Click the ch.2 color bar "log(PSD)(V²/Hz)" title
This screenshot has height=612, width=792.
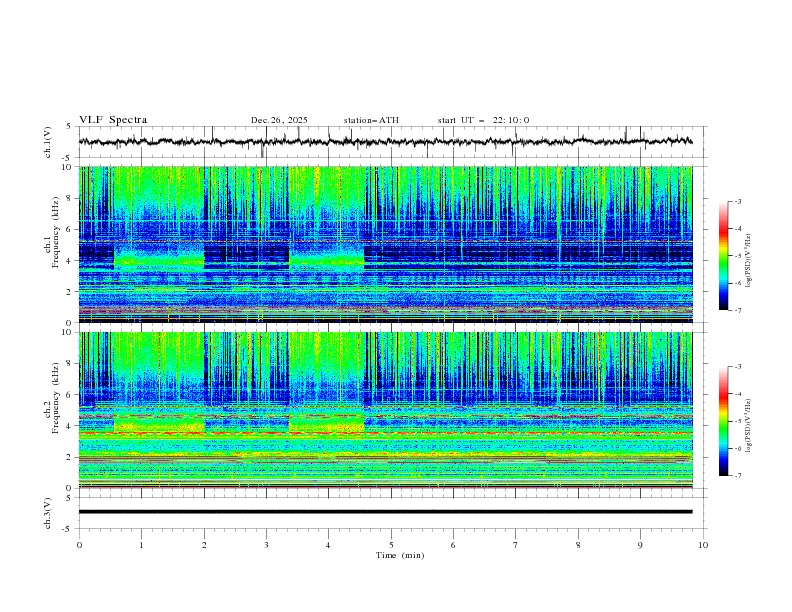748,426
